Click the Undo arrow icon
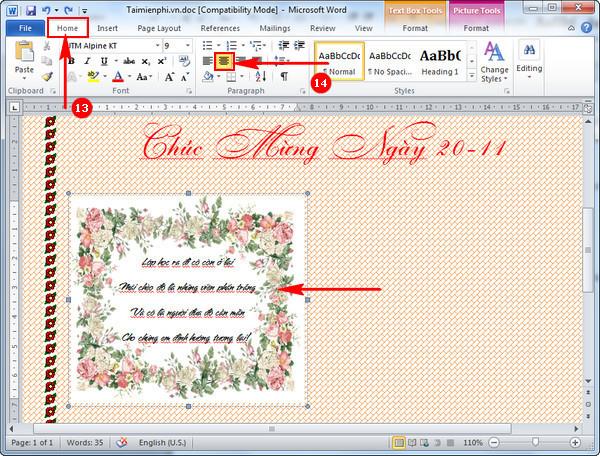Screen dimensions: 600x456 point(46,10)
